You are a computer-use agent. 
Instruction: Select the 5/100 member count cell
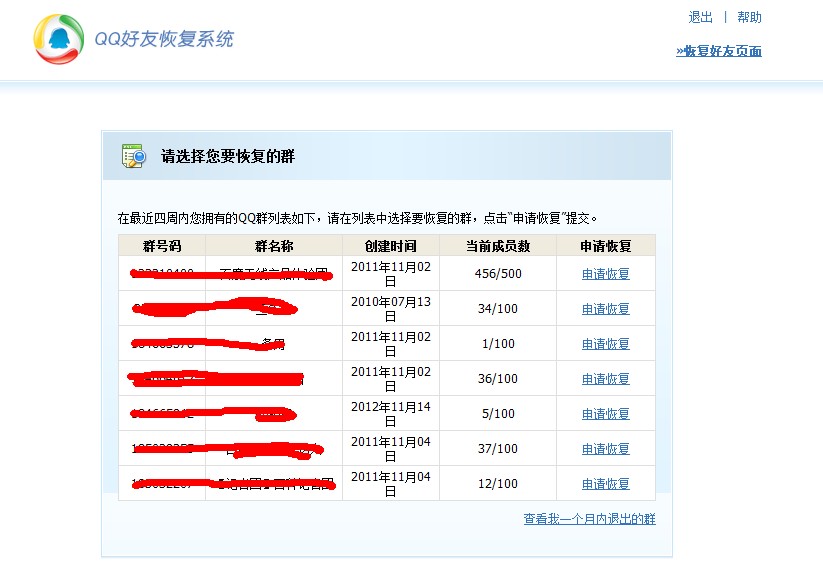pyautogui.click(x=498, y=414)
